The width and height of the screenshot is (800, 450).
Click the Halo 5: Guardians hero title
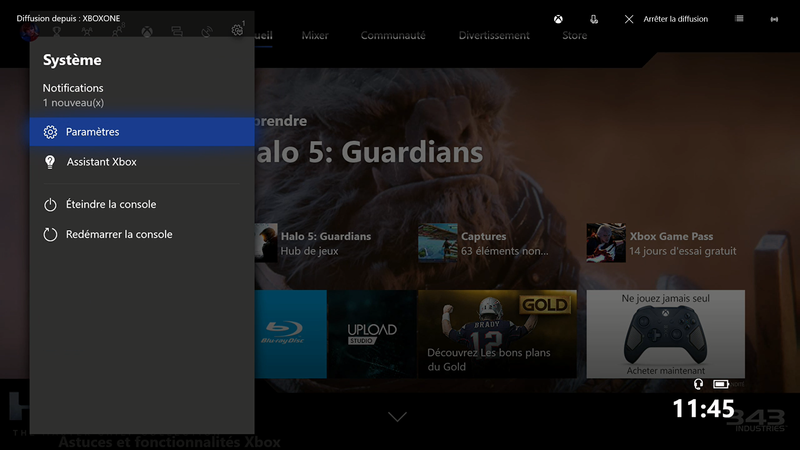pos(369,152)
